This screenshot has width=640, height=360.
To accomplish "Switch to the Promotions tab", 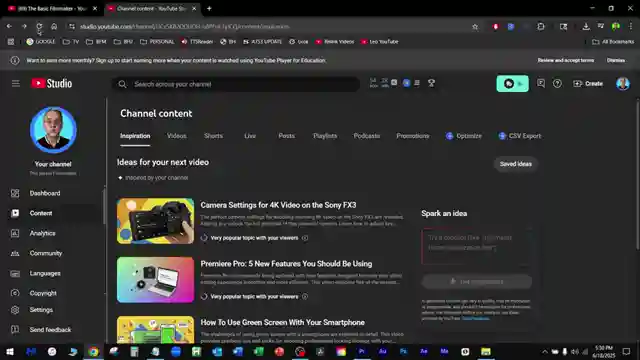I will (413, 136).
